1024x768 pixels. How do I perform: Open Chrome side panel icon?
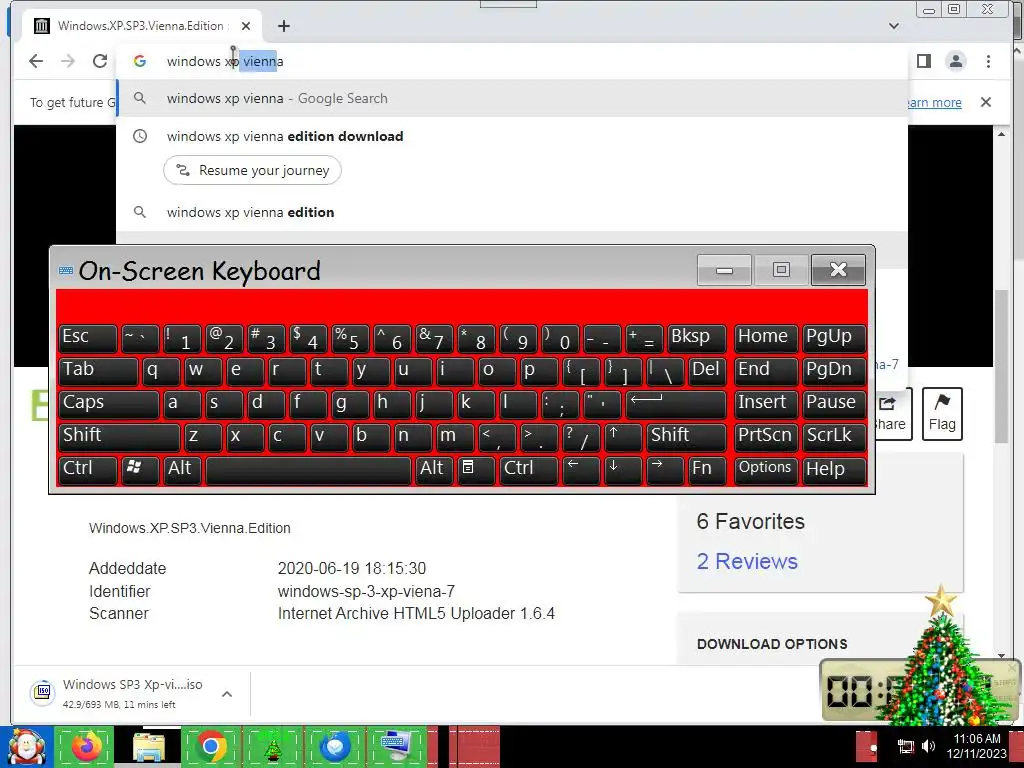[x=923, y=61]
